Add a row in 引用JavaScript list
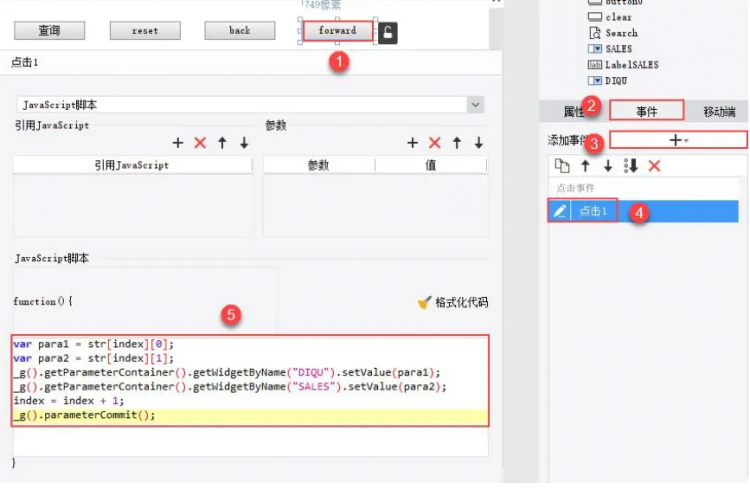Image resolution: width=750 pixels, height=496 pixels. click(178, 143)
